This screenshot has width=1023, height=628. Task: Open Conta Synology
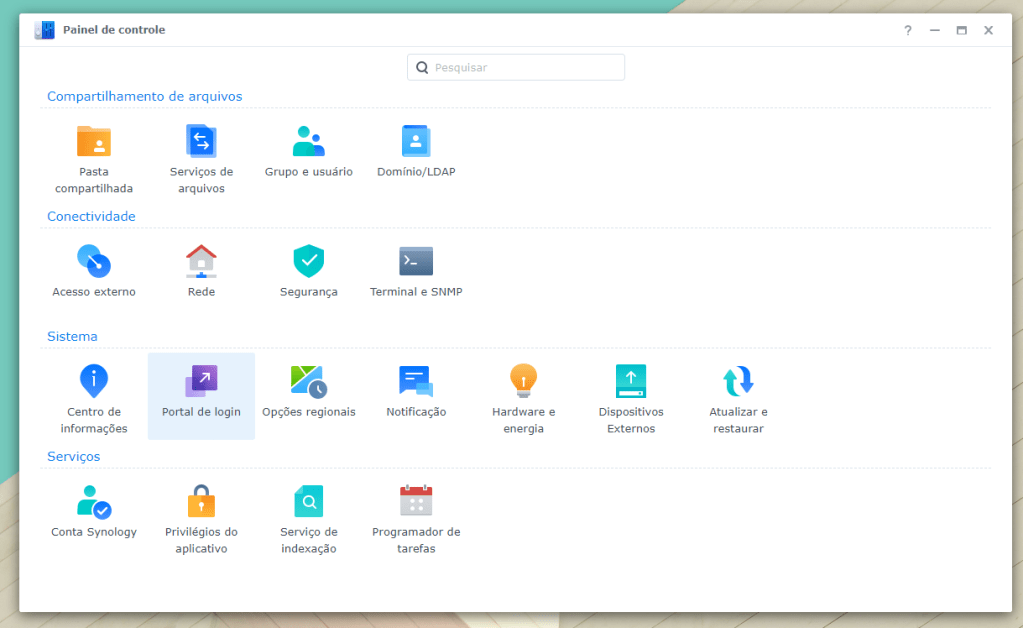tap(94, 503)
